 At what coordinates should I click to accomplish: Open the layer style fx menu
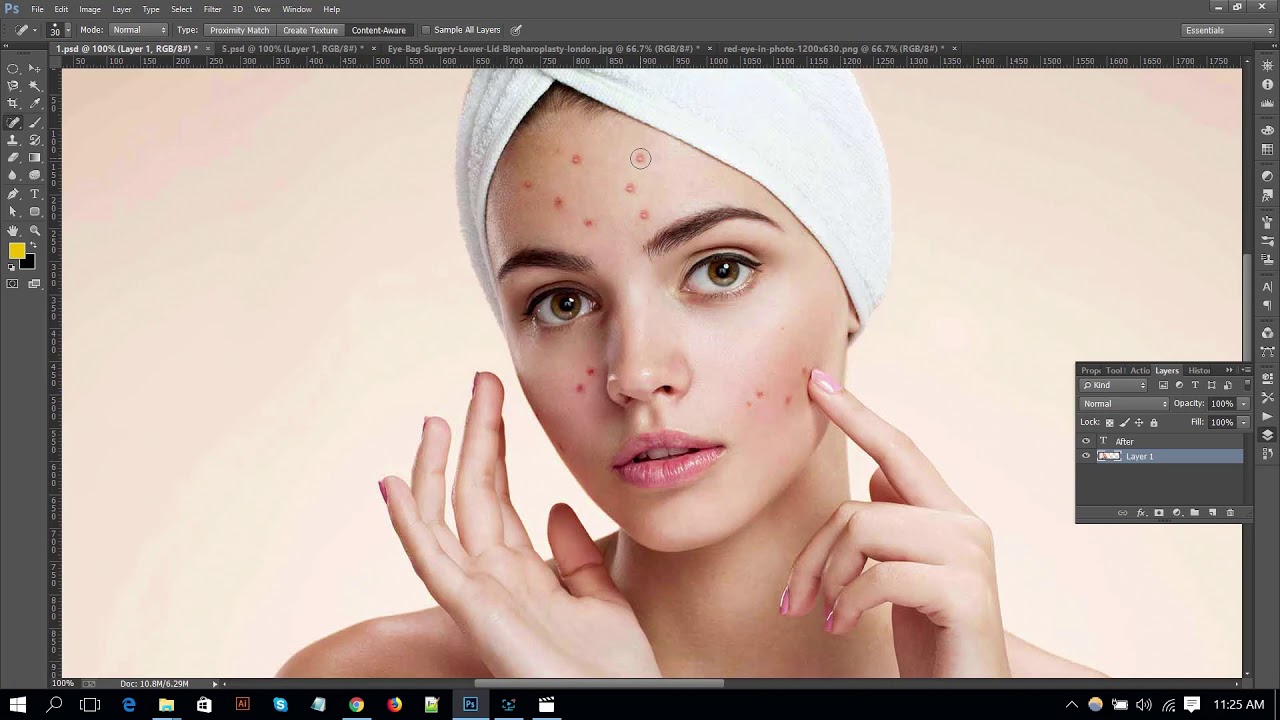pyautogui.click(x=1141, y=513)
